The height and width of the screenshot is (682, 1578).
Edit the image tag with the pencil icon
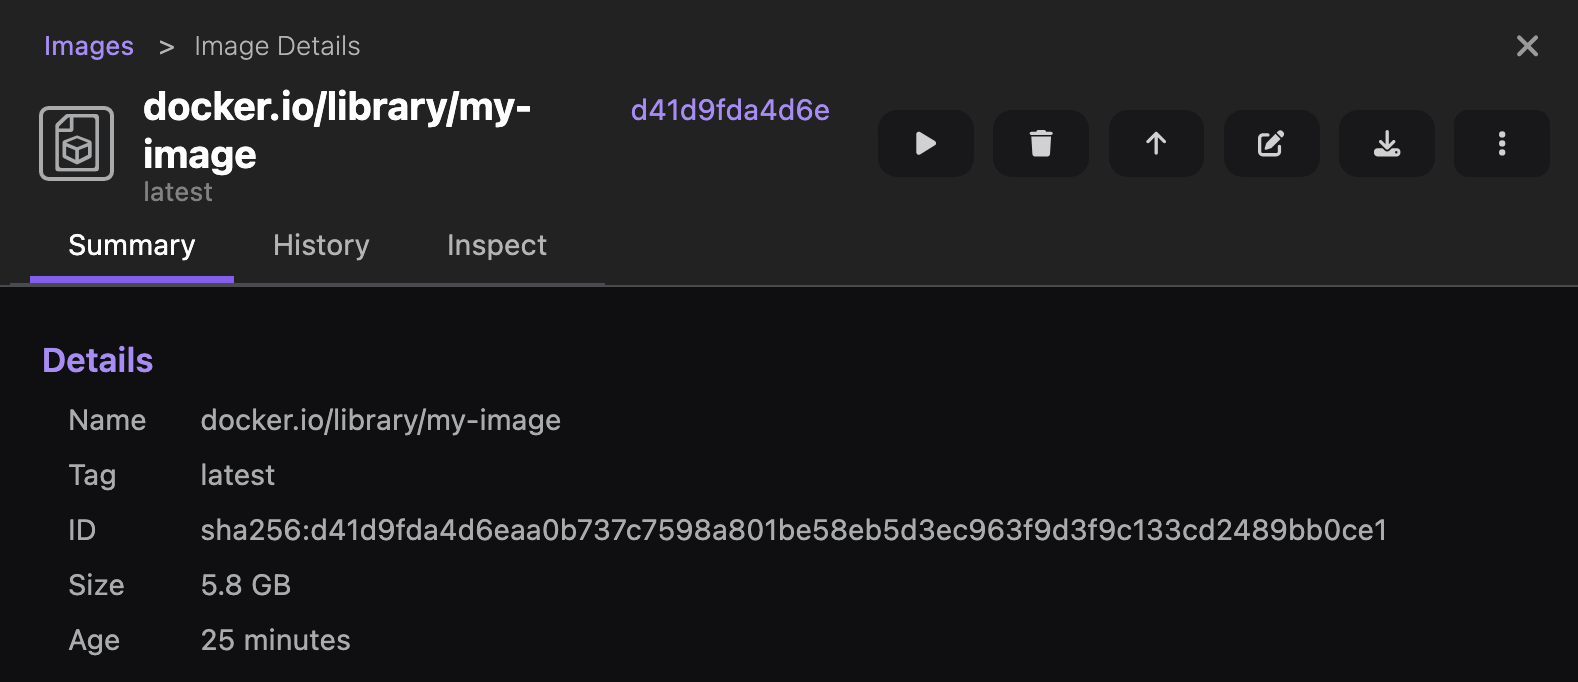(1270, 143)
